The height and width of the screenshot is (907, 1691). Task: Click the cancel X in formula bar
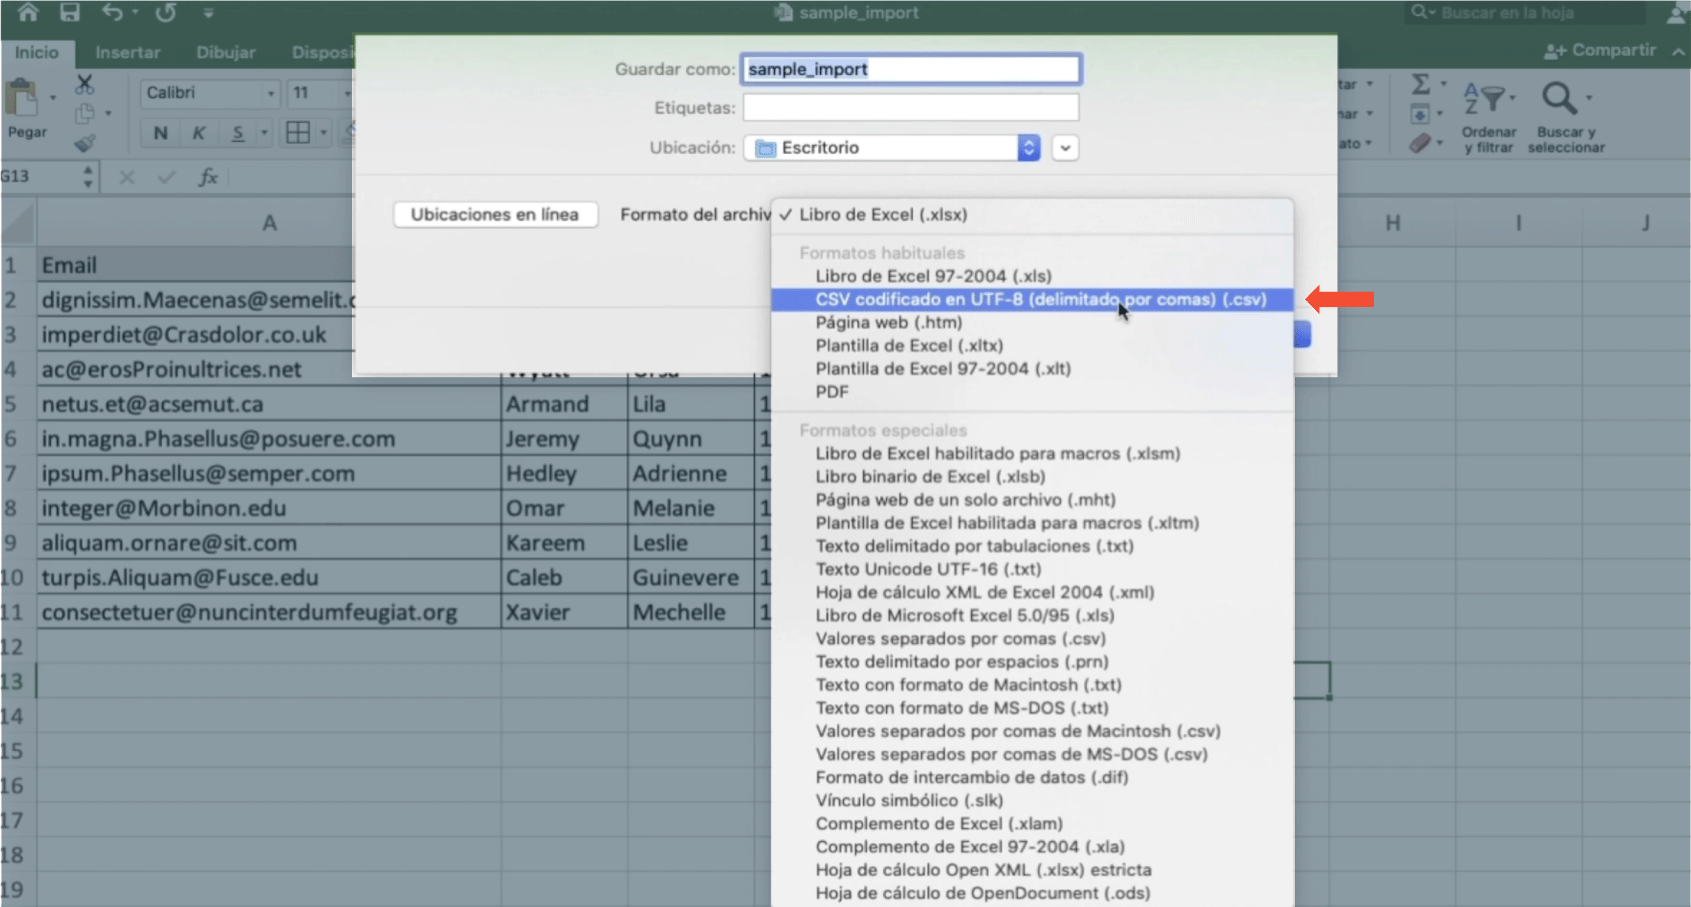(x=127, y=177)
